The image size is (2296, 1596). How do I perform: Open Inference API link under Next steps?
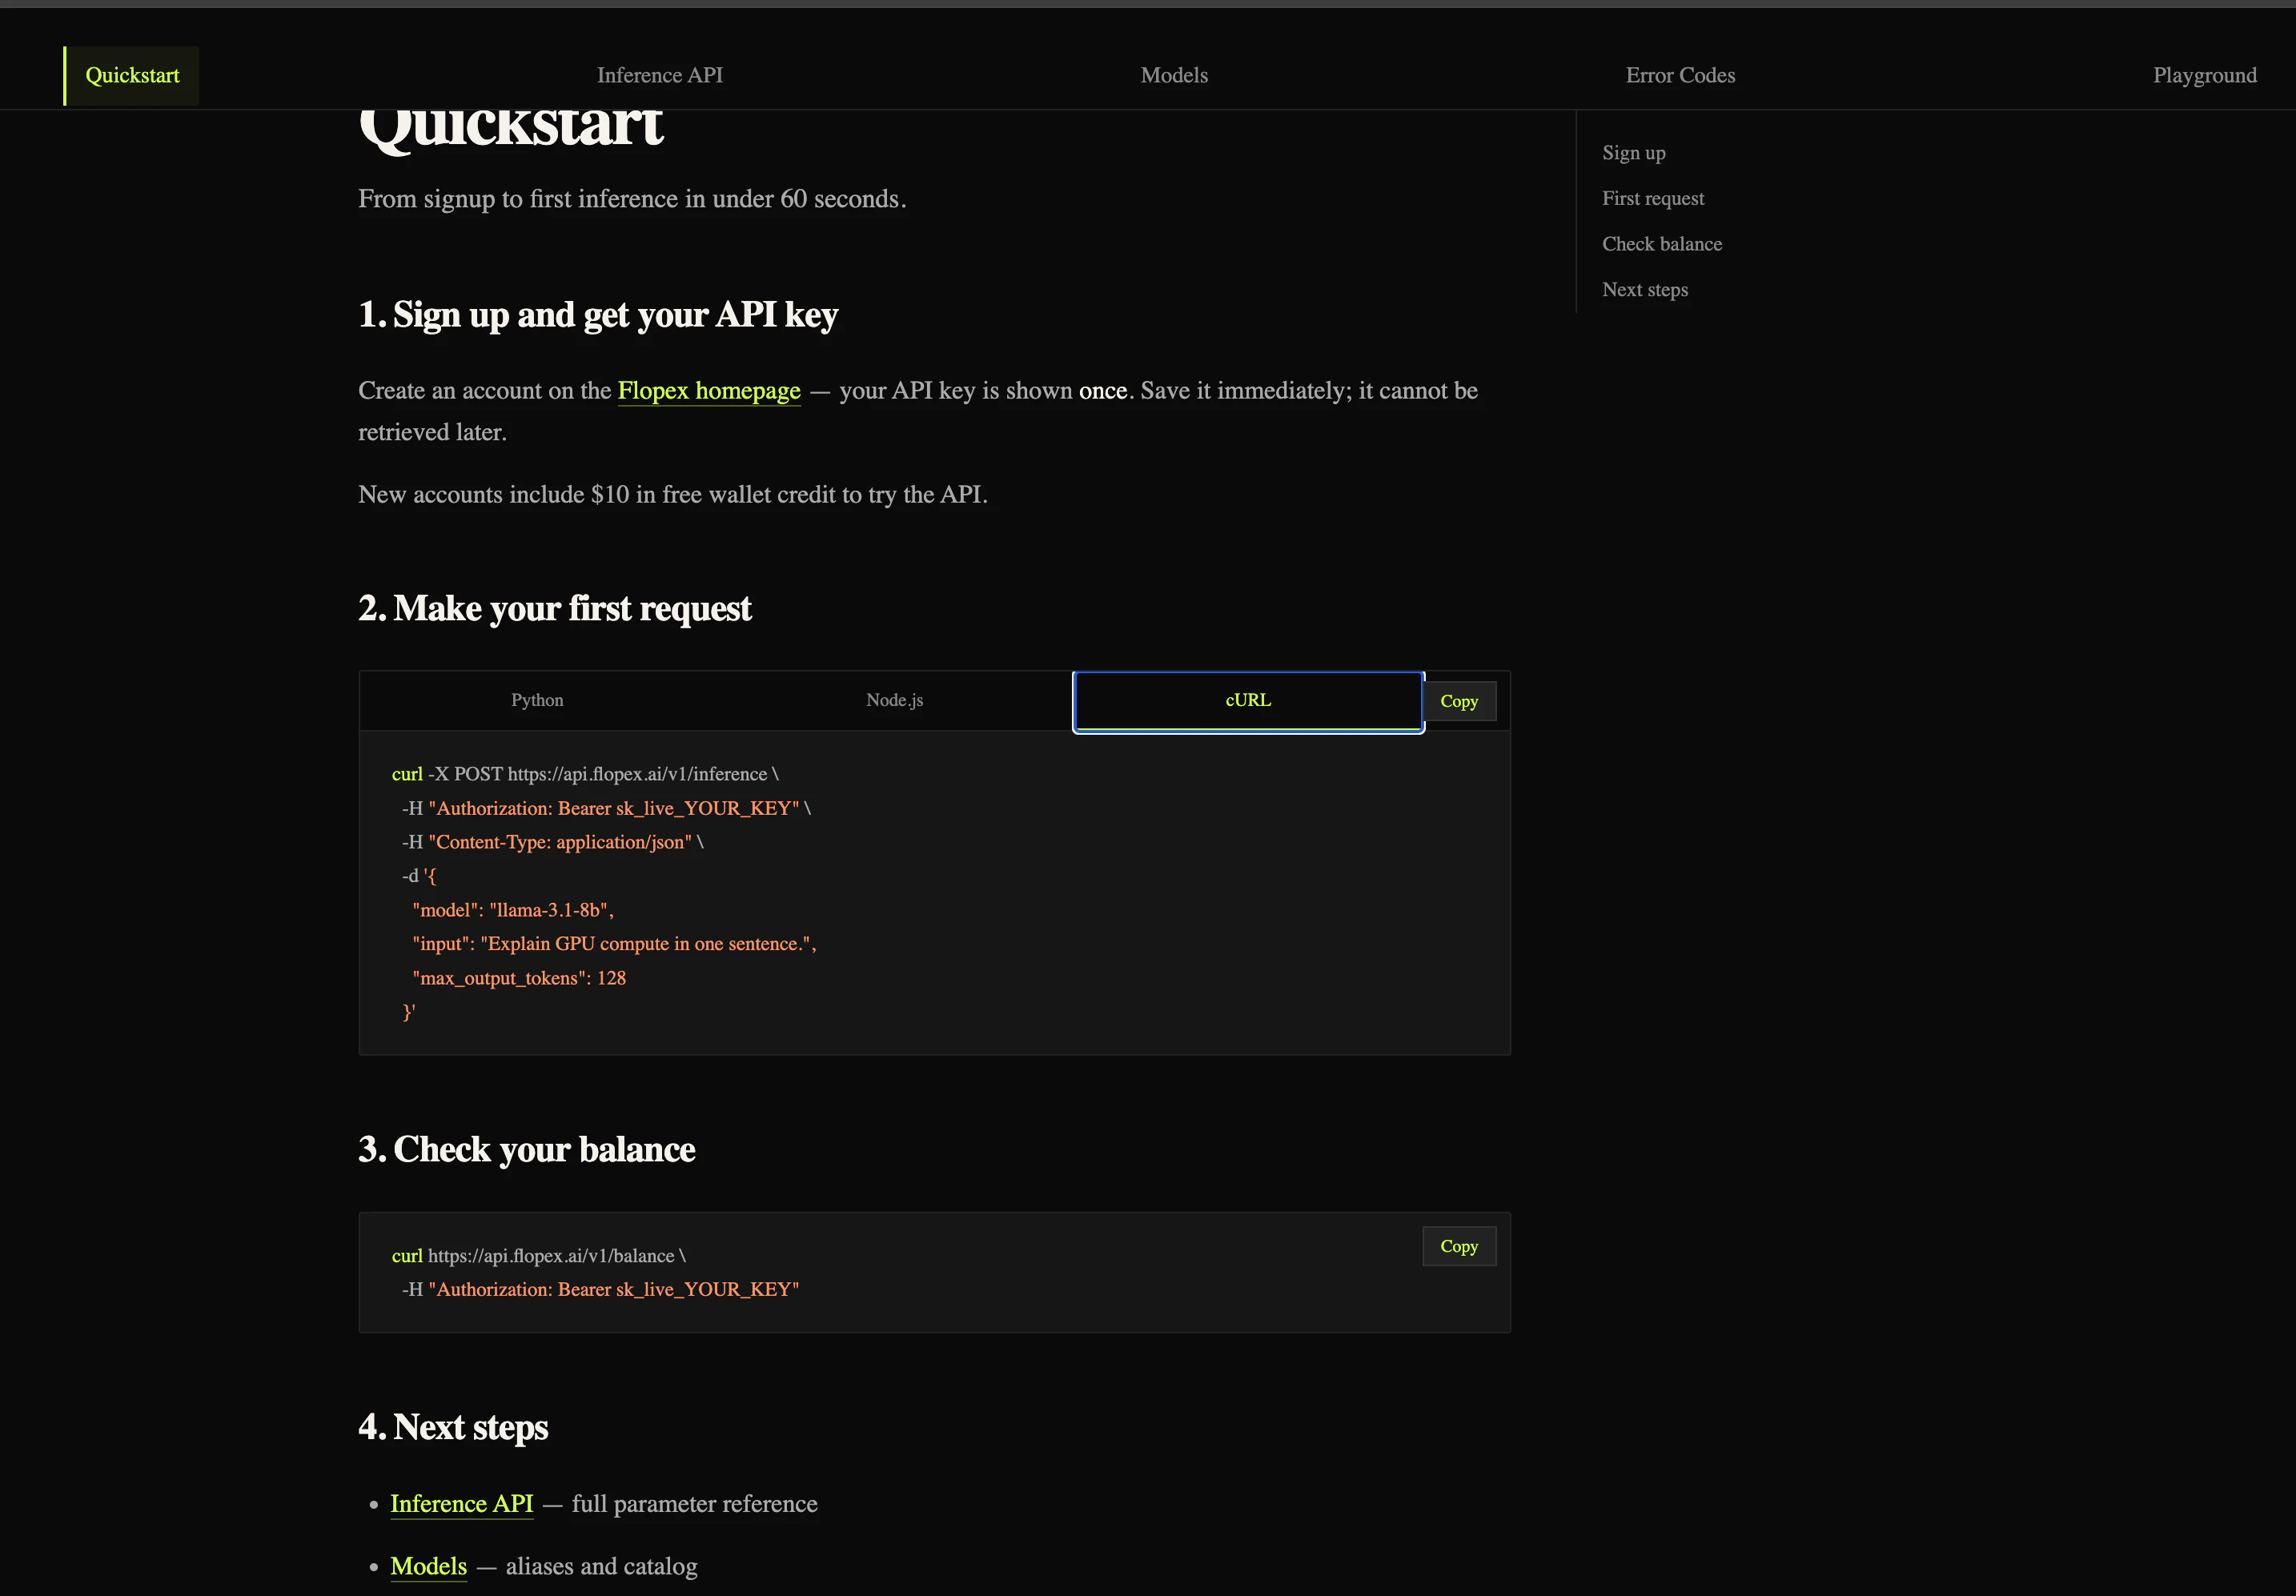coord(461,1504)
